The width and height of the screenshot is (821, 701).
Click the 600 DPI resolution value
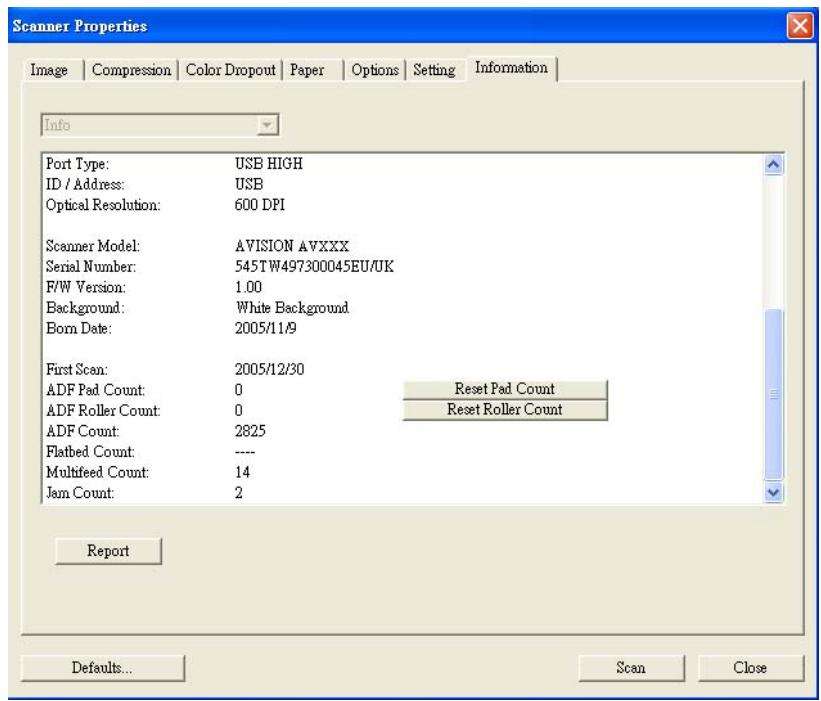pyautogui.click(x=260, y=205)
